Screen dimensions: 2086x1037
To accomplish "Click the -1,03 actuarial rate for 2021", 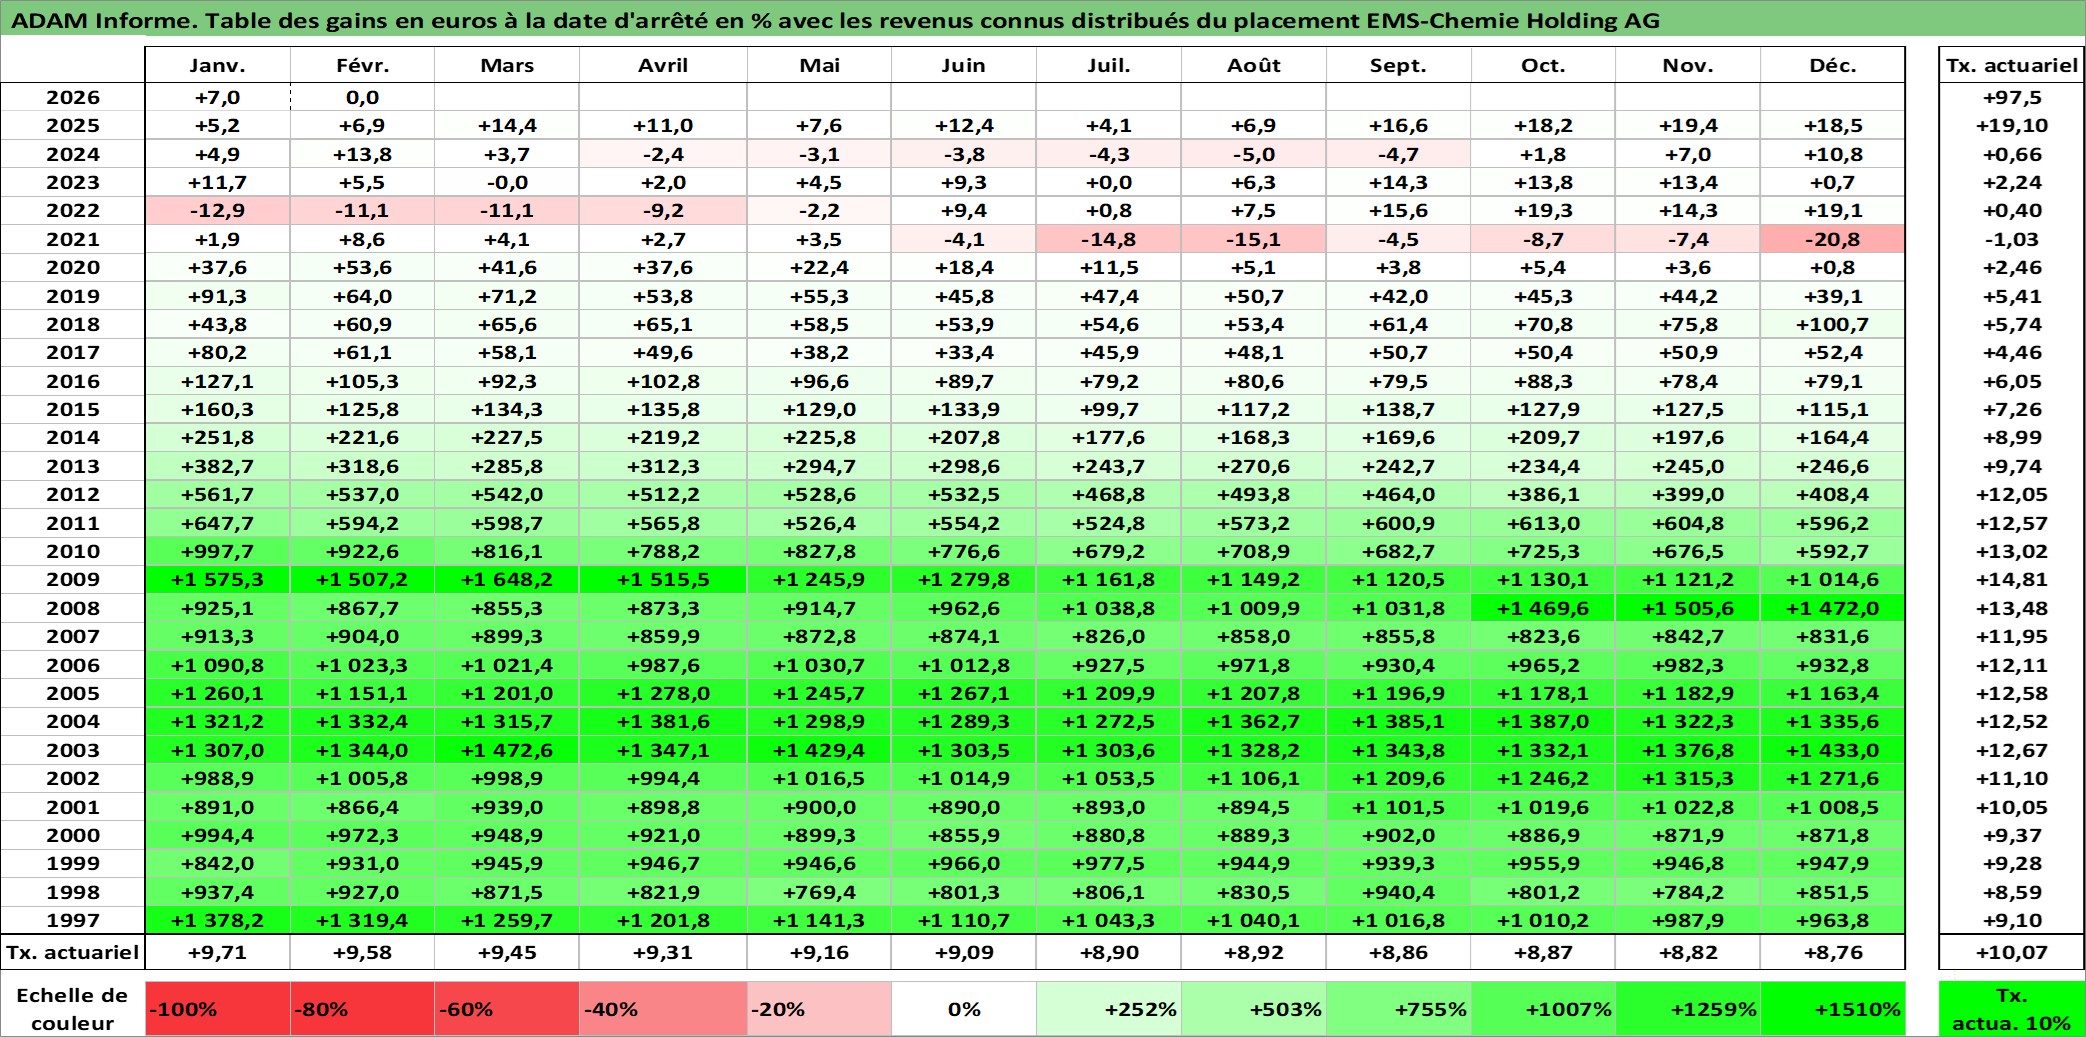I will 2012,239.
